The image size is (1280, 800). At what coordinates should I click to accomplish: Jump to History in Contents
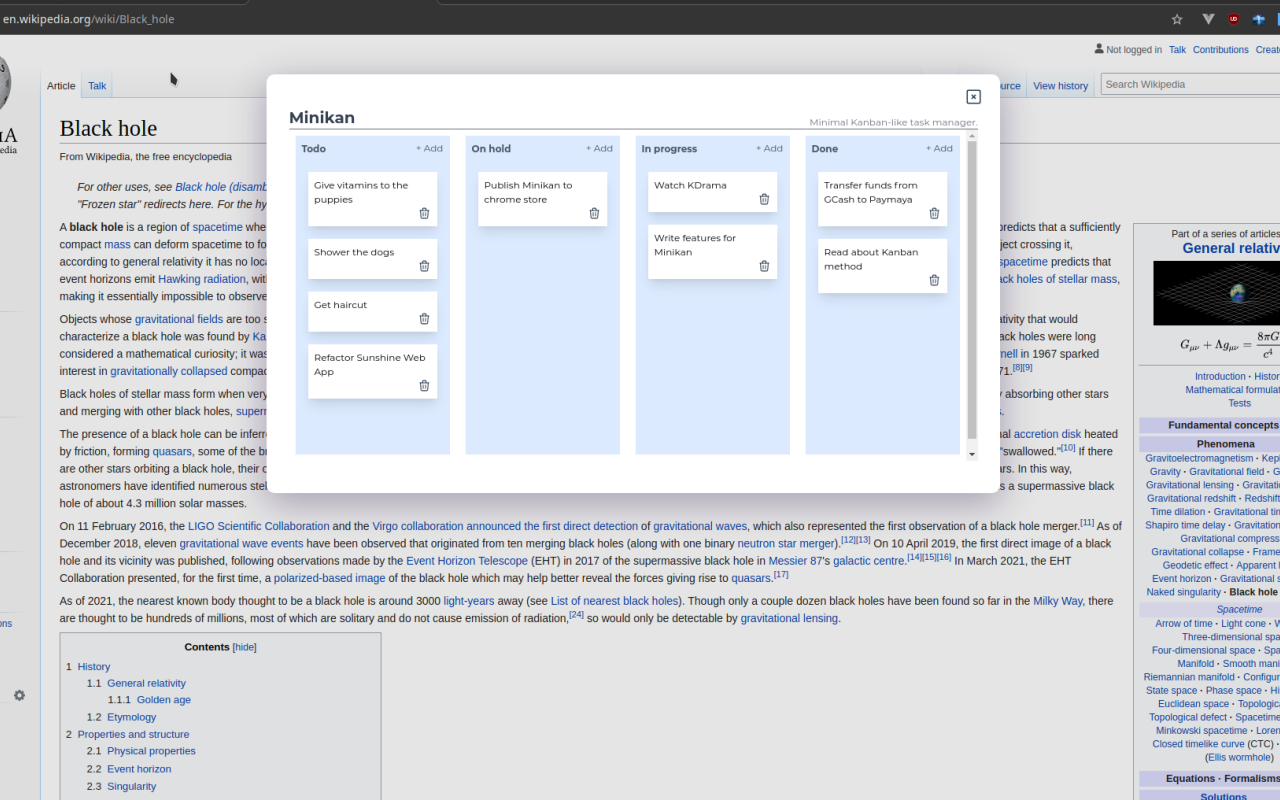(94, 667)
